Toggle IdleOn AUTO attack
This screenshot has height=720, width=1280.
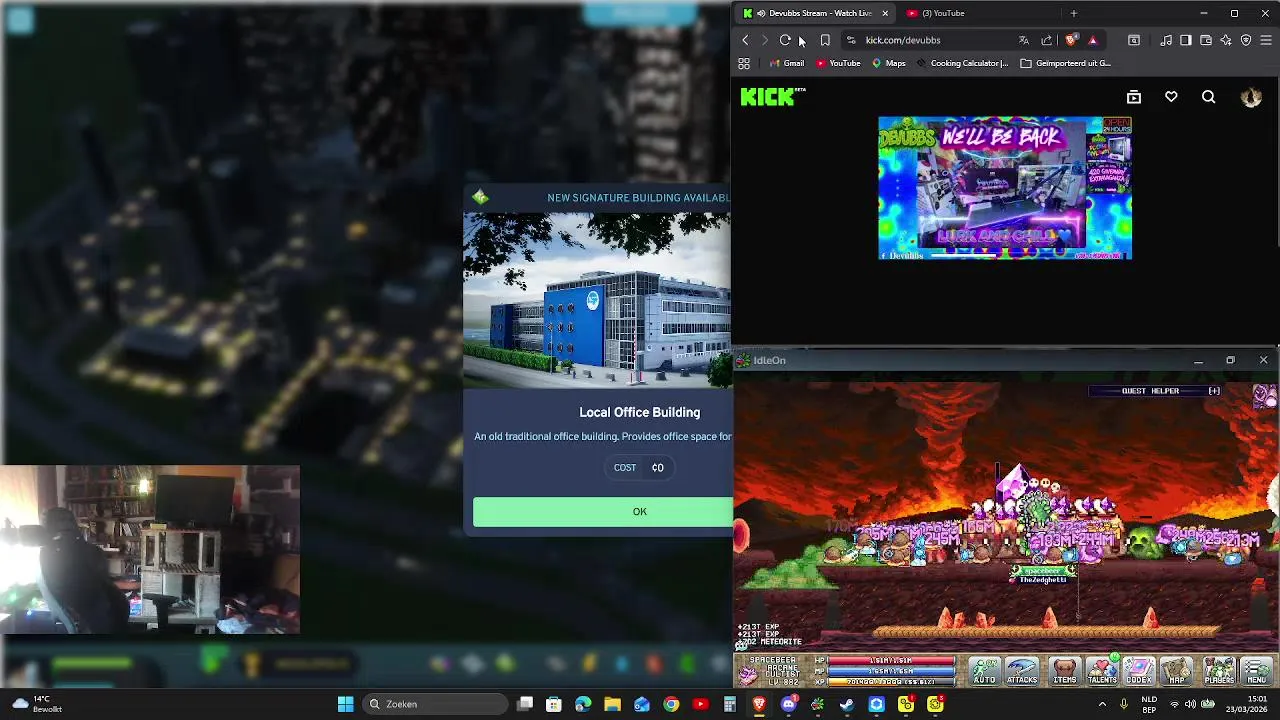click(985, 670)
